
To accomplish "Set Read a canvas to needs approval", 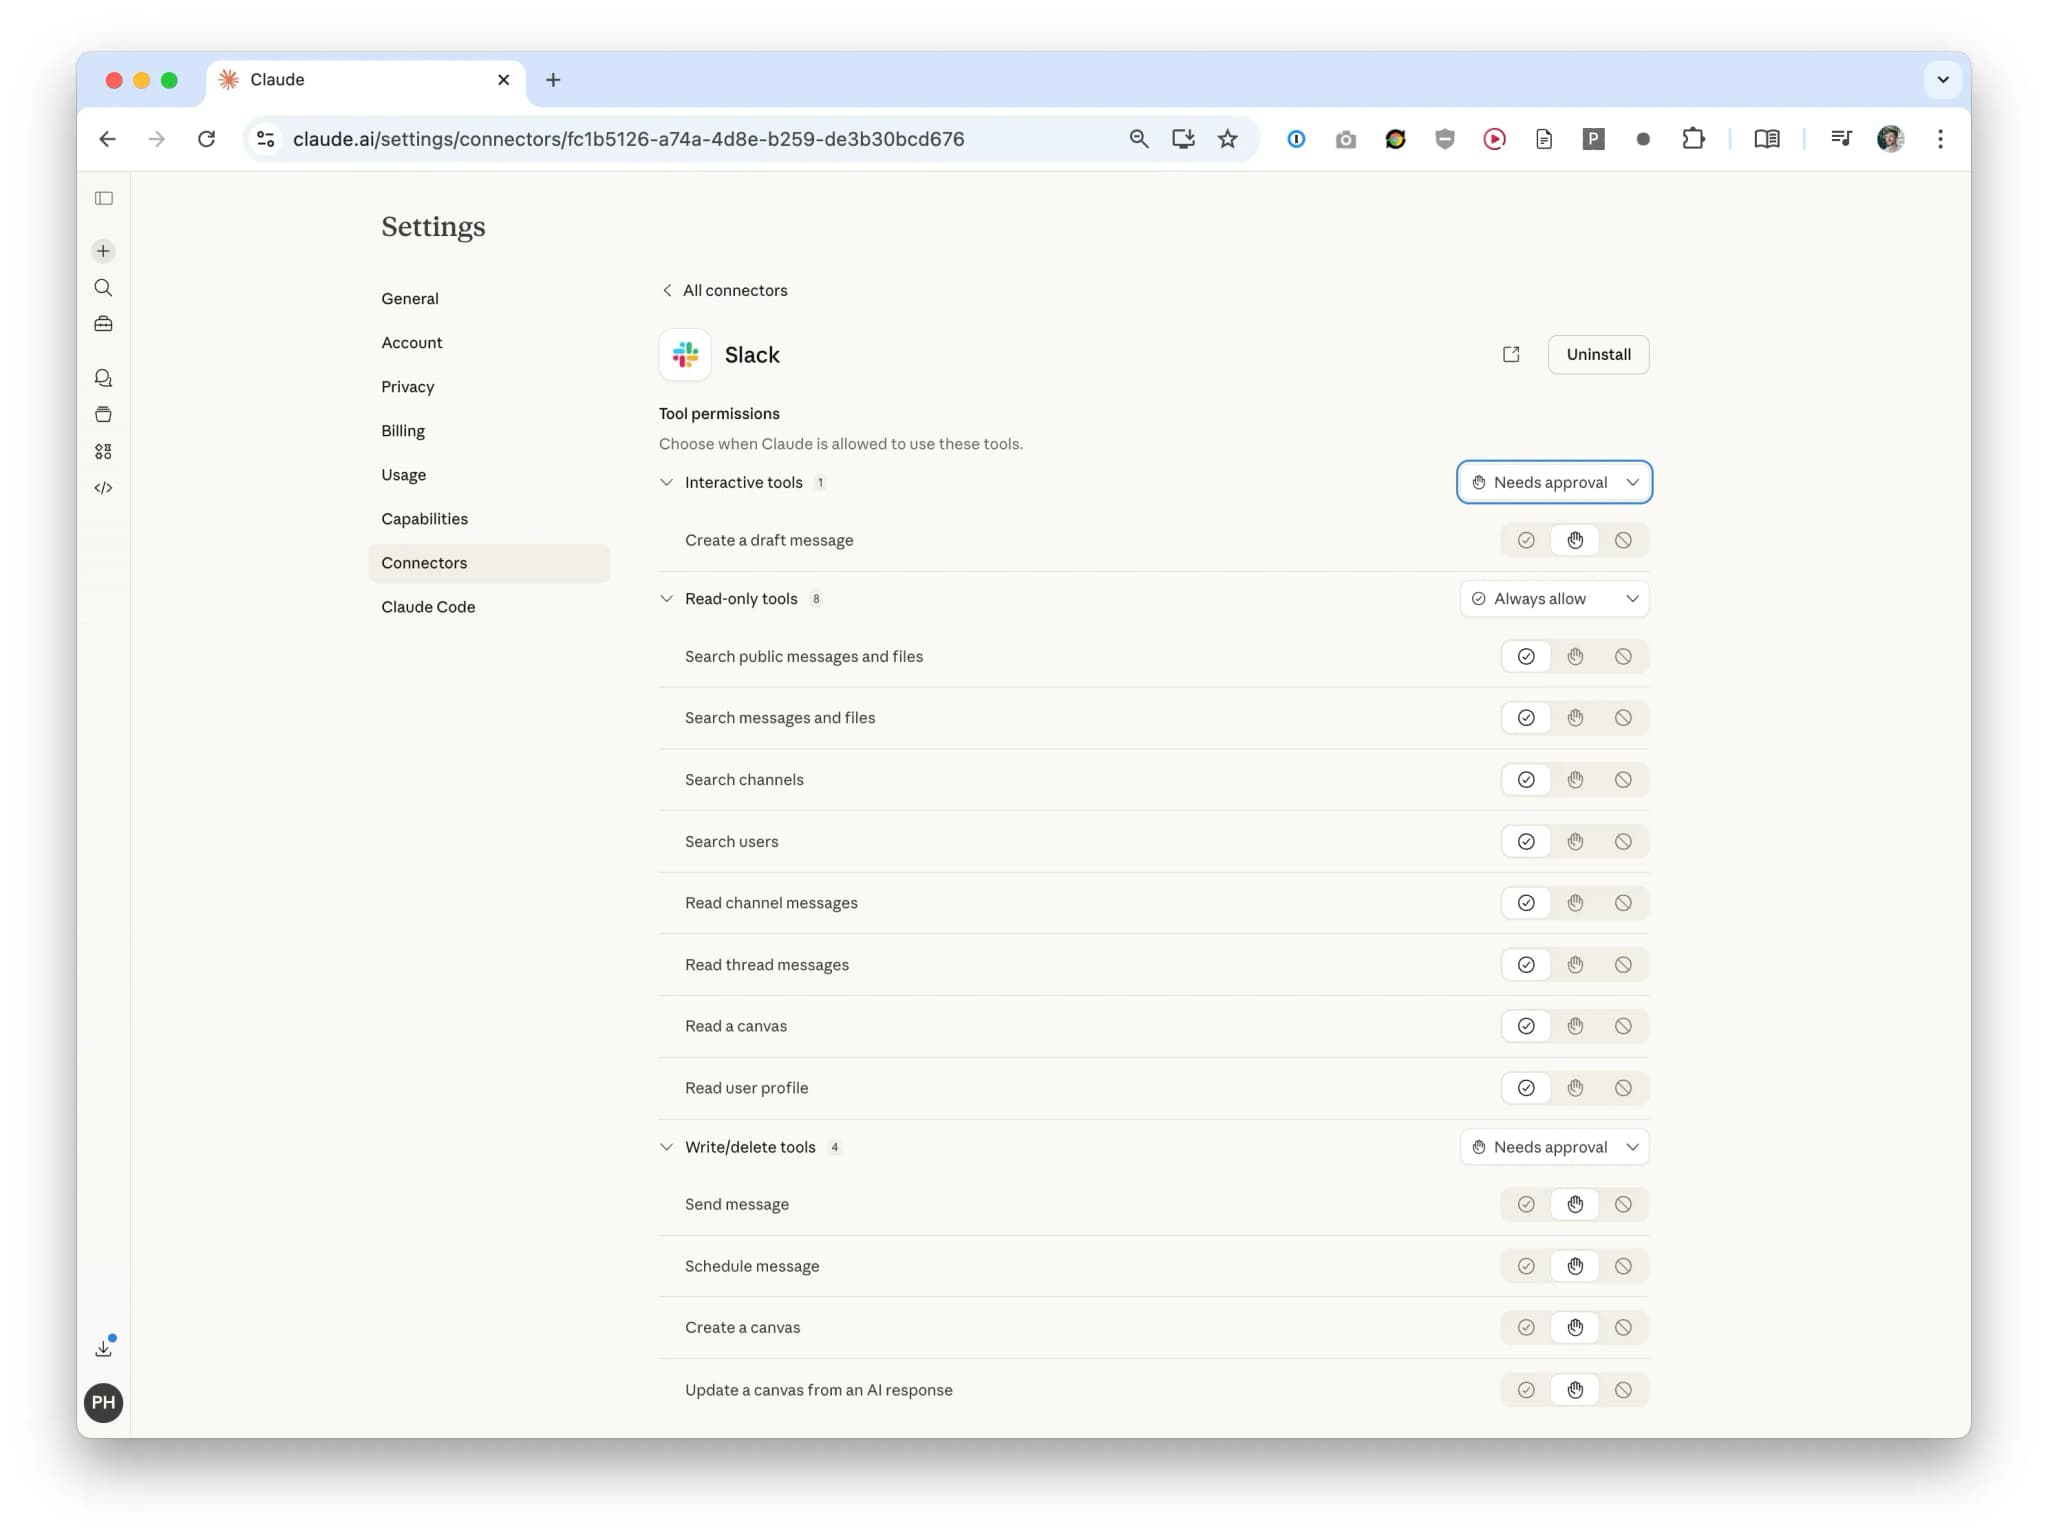I will point(1574,1025).
